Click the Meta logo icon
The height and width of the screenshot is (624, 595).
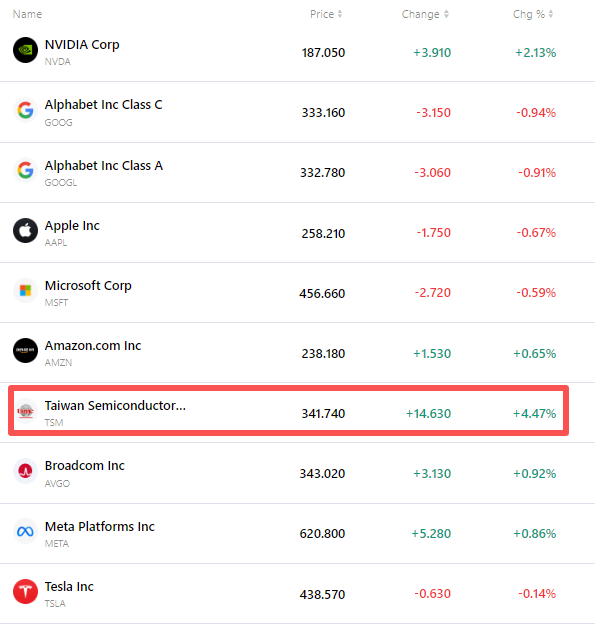click(25, 531)
